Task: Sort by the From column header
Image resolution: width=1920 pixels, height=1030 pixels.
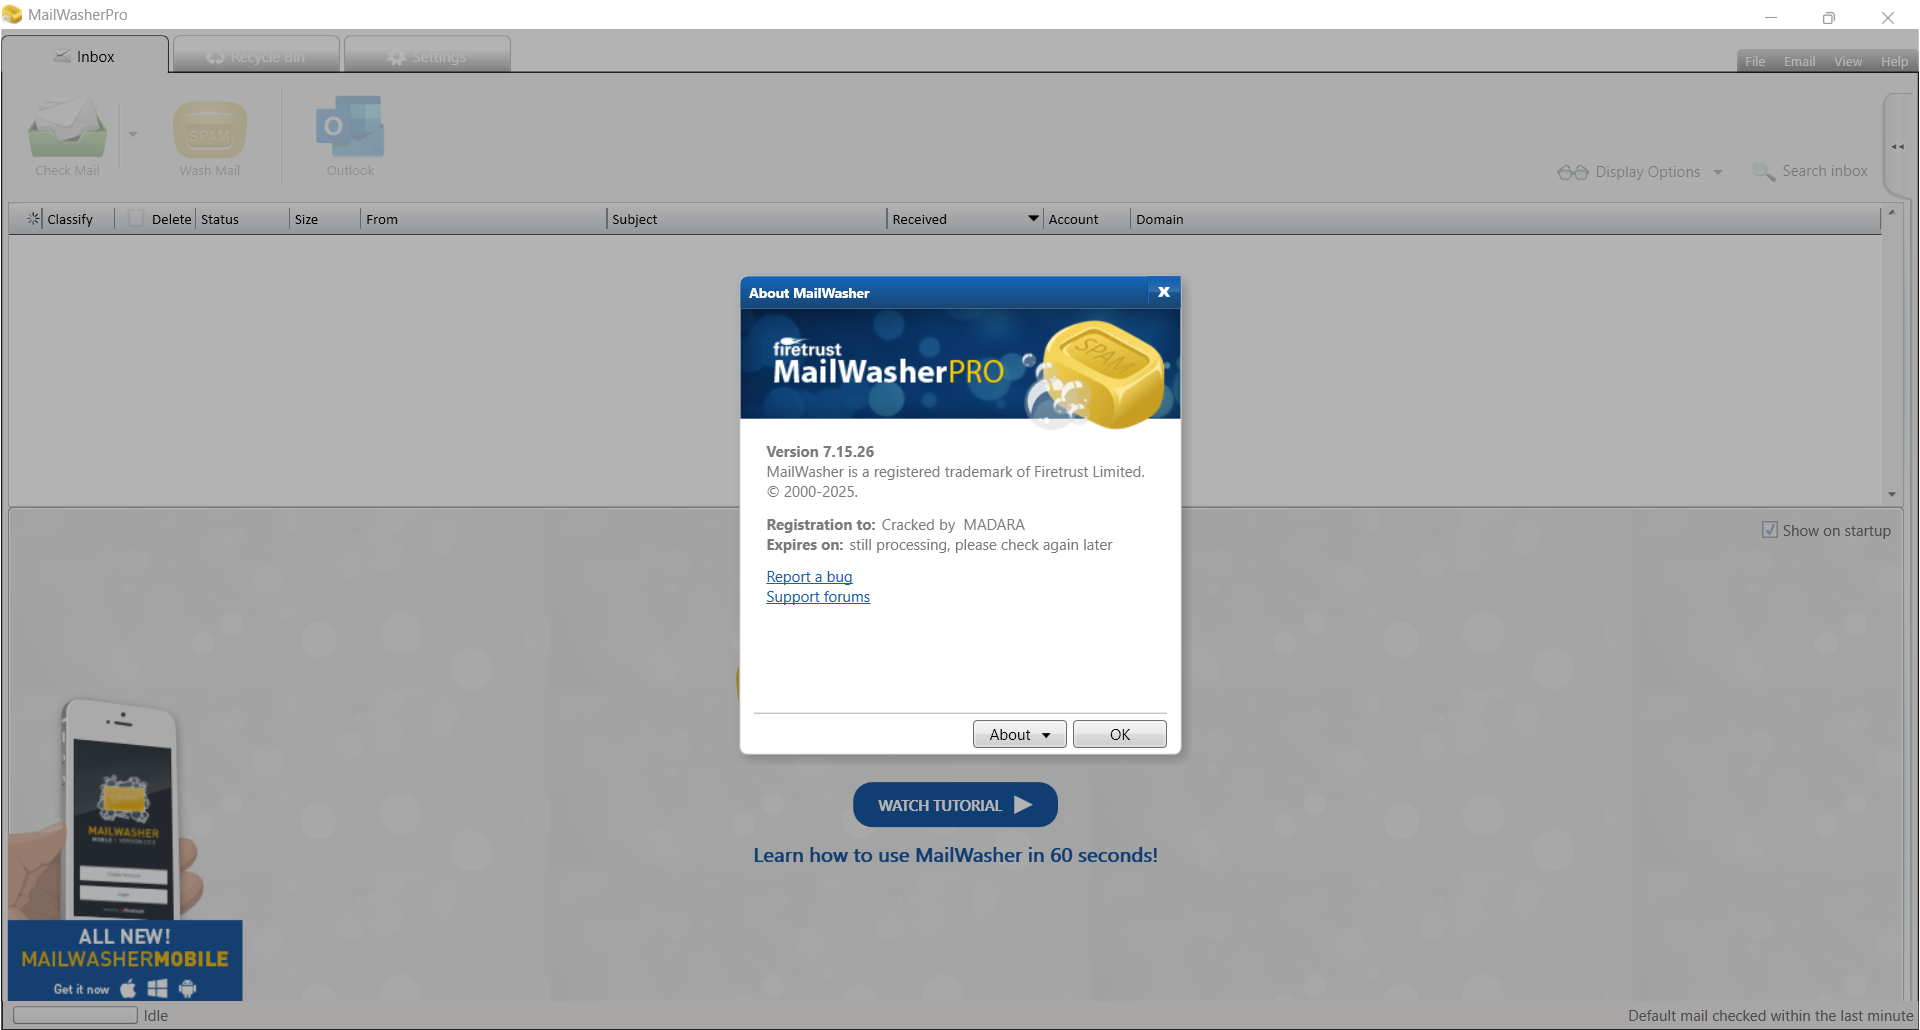Action: [x=382, y=219]
